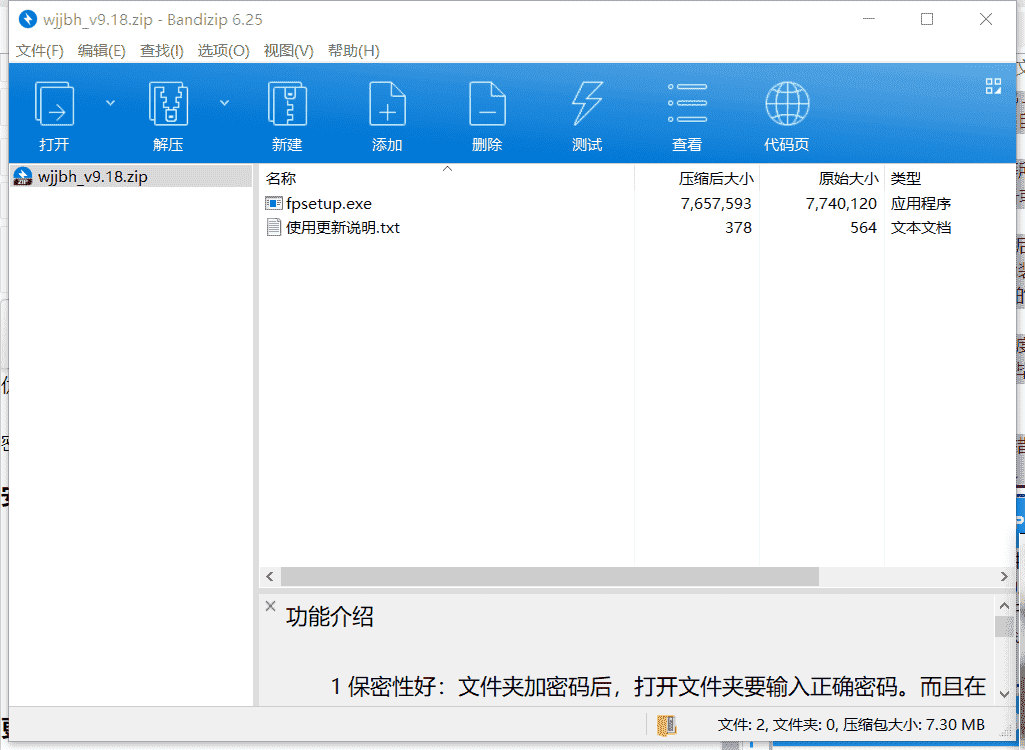Image resolution: width=1025 pixels, height=750 pixels.
Task: Click the 应用程序 type cell
Action: coord(920,203)
